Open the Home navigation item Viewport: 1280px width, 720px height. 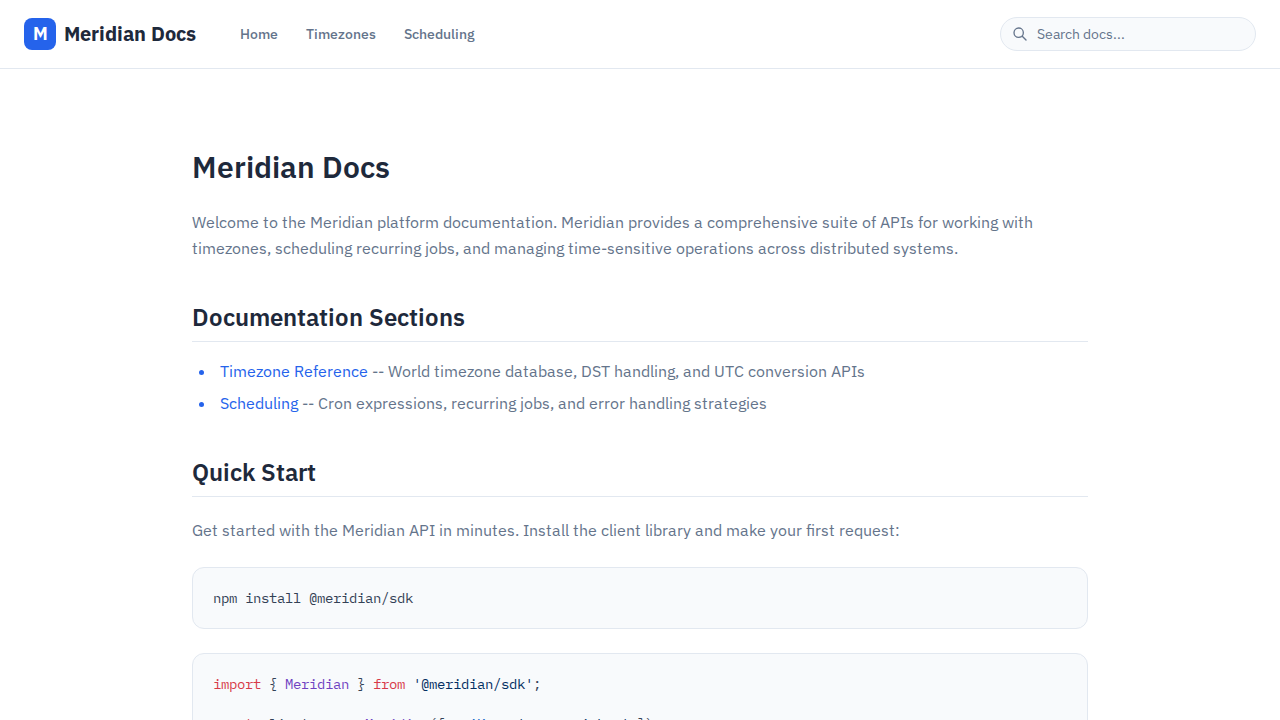tap(259, 34)
